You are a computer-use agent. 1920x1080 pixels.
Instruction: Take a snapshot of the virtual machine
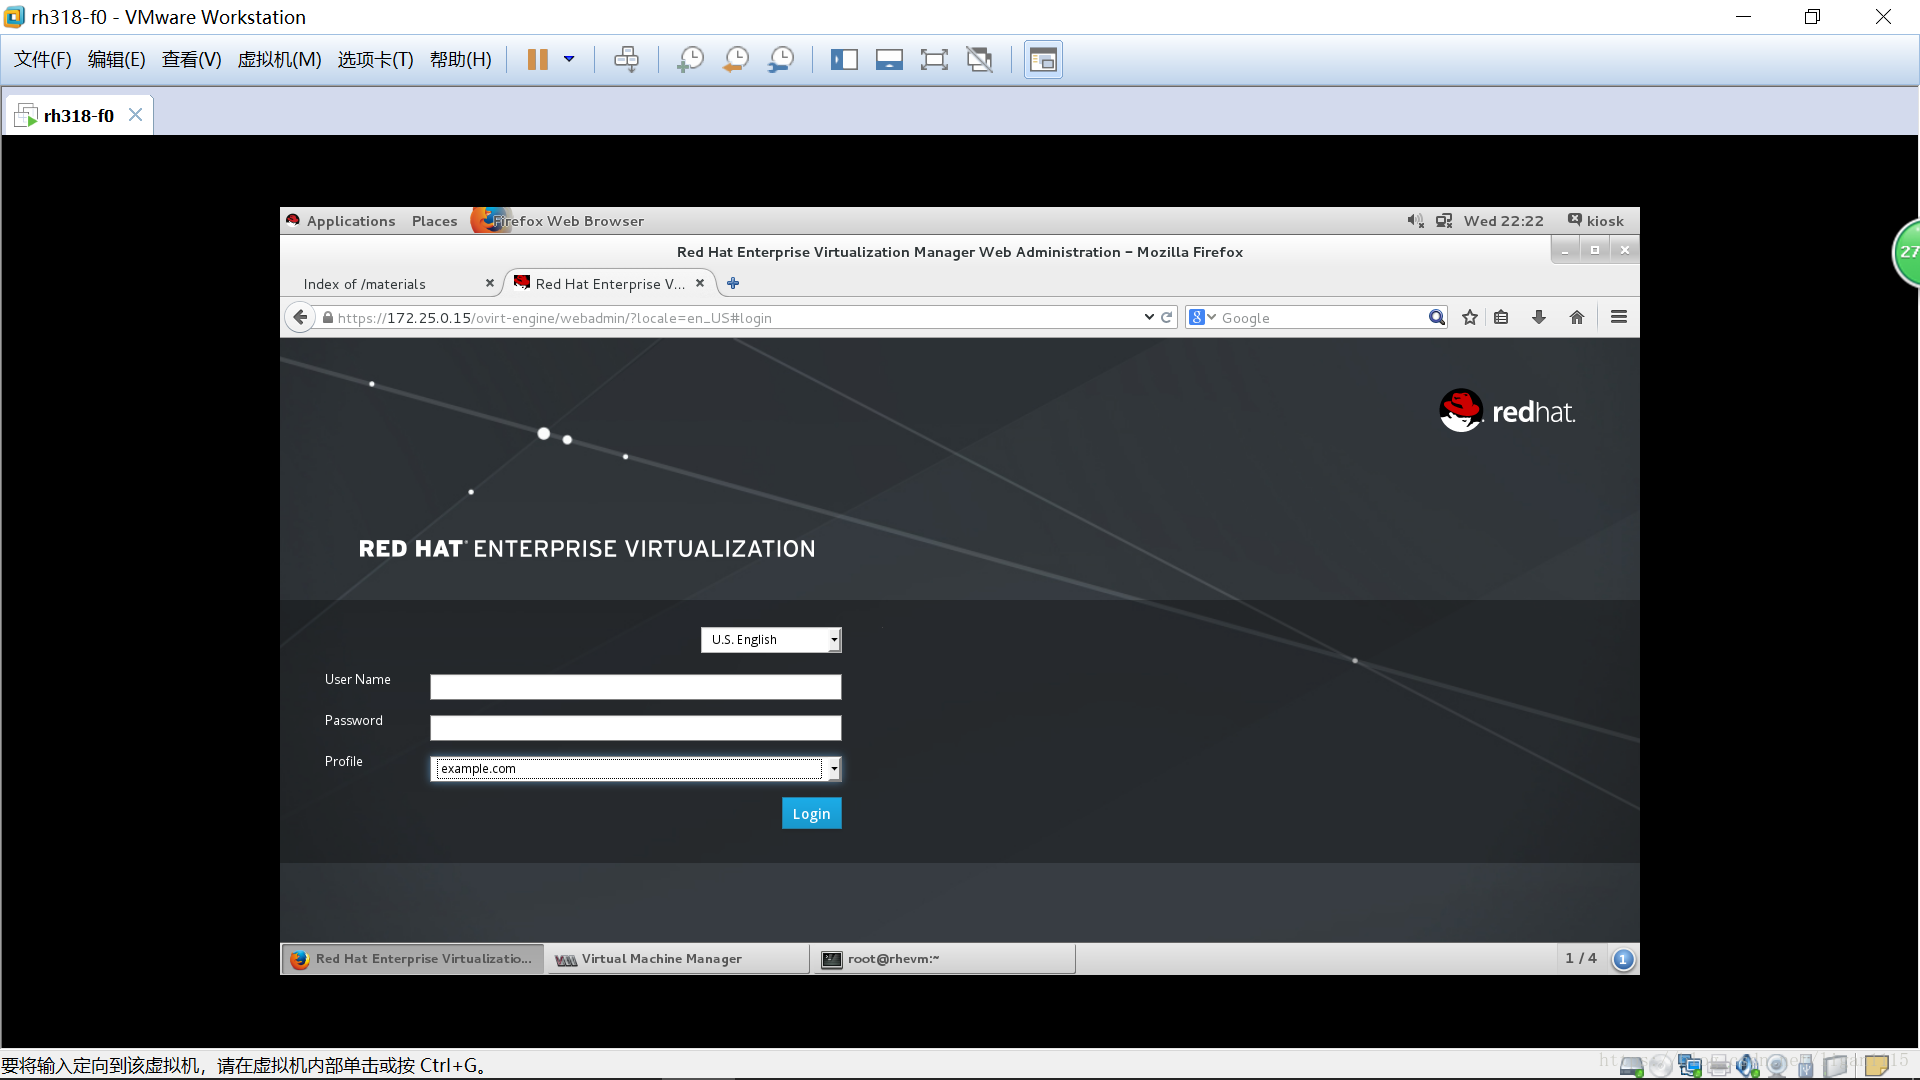point(690,60)
